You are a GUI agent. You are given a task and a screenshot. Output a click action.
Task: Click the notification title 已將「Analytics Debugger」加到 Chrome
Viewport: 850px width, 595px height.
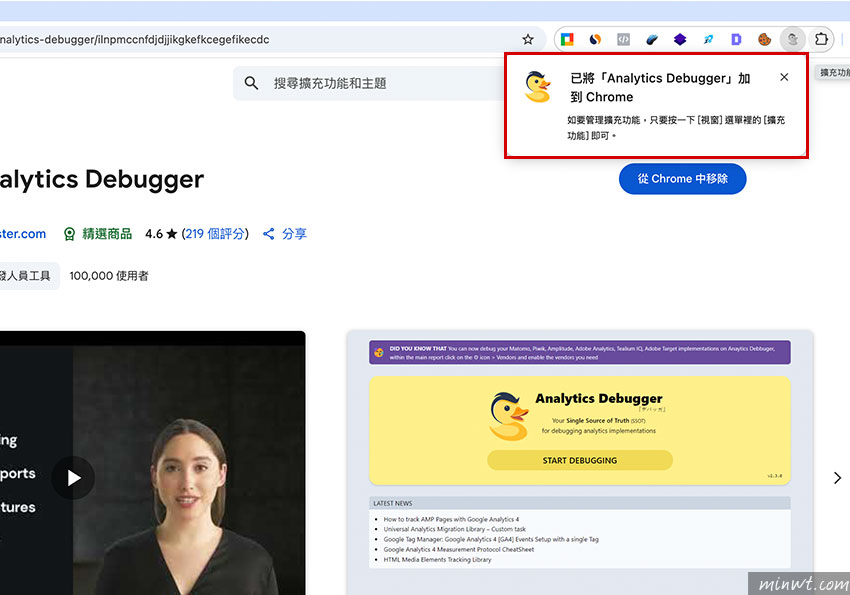[x=660, y=88]
